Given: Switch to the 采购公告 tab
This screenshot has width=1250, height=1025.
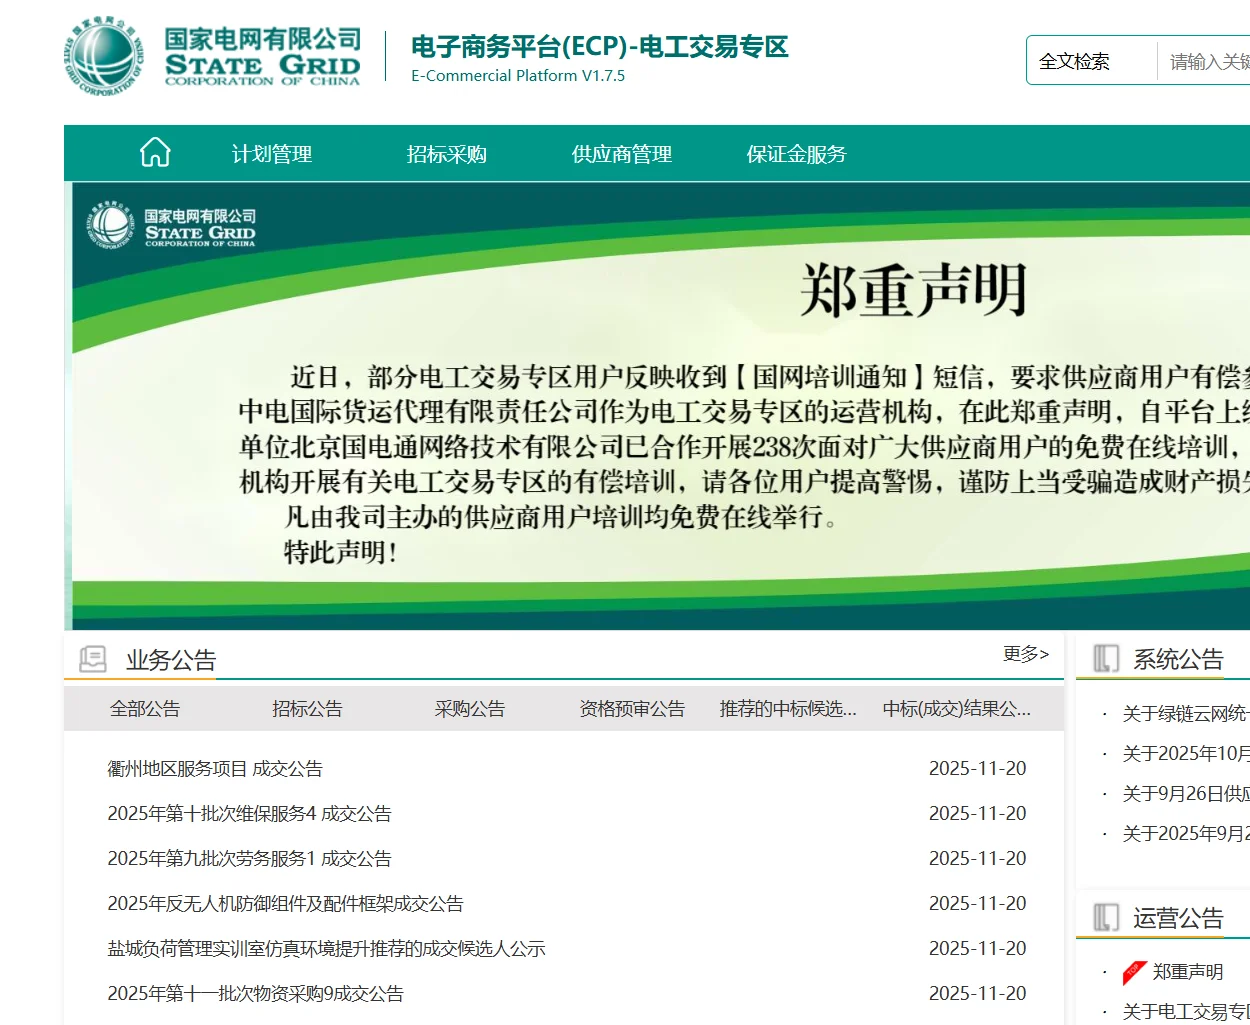Looking at the screenshot, I should [x=470, y=708].
